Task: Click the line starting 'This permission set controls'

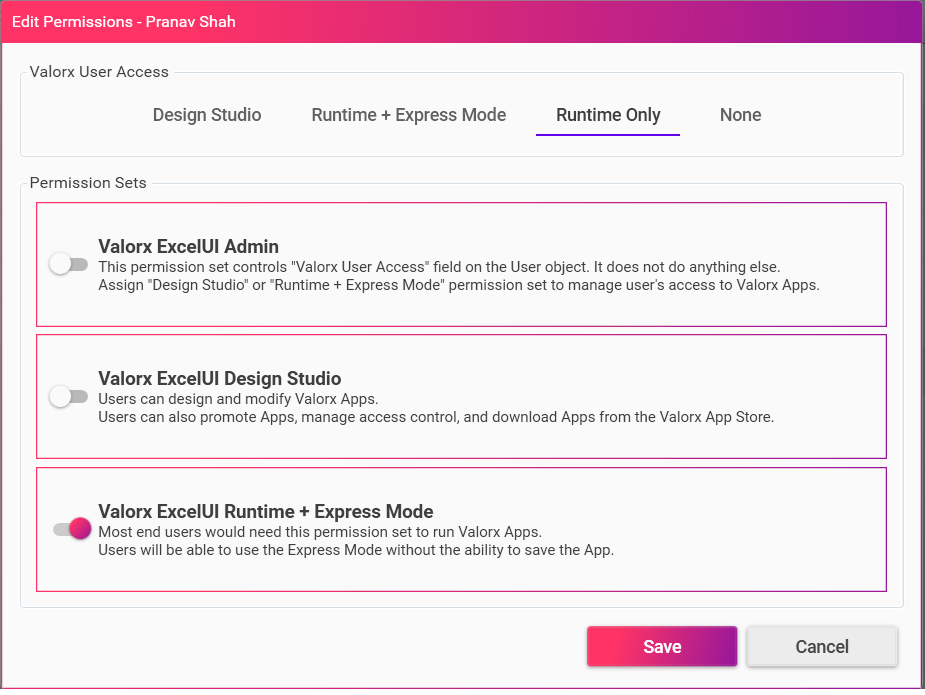Action: coord(439,267)
